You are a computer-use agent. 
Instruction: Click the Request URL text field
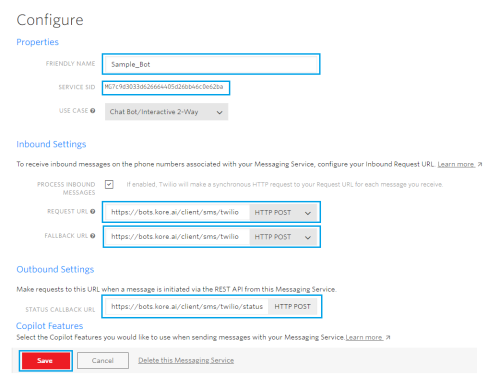[177, 212]
